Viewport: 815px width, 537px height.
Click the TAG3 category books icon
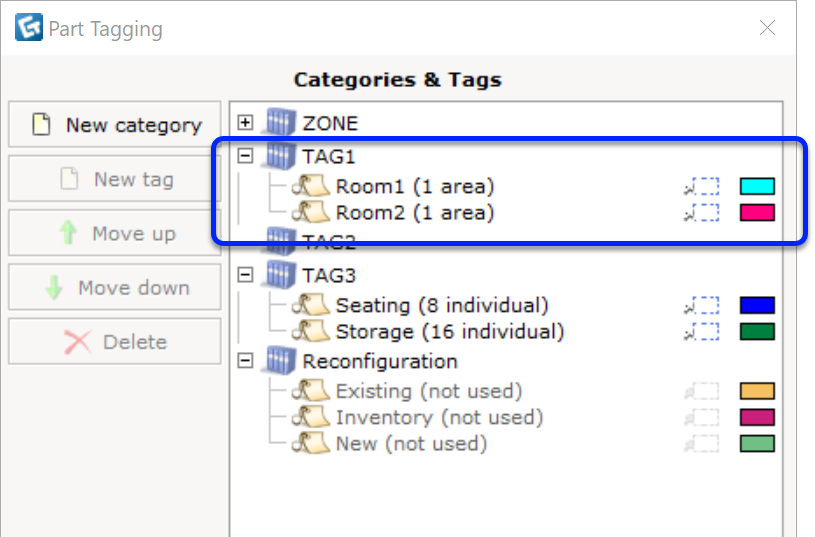point(280,274)
